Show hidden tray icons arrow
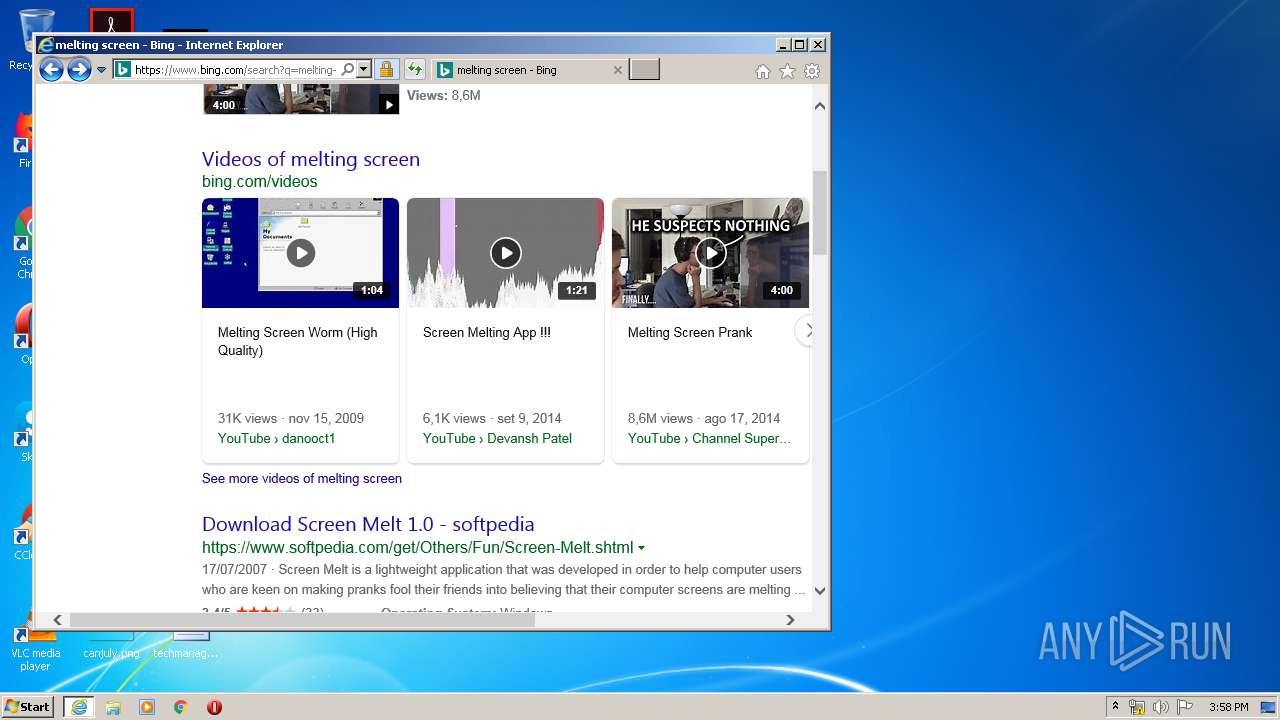Image resolution: width=1280 pixels, height=720 pixels. (x=1115, y=706)
